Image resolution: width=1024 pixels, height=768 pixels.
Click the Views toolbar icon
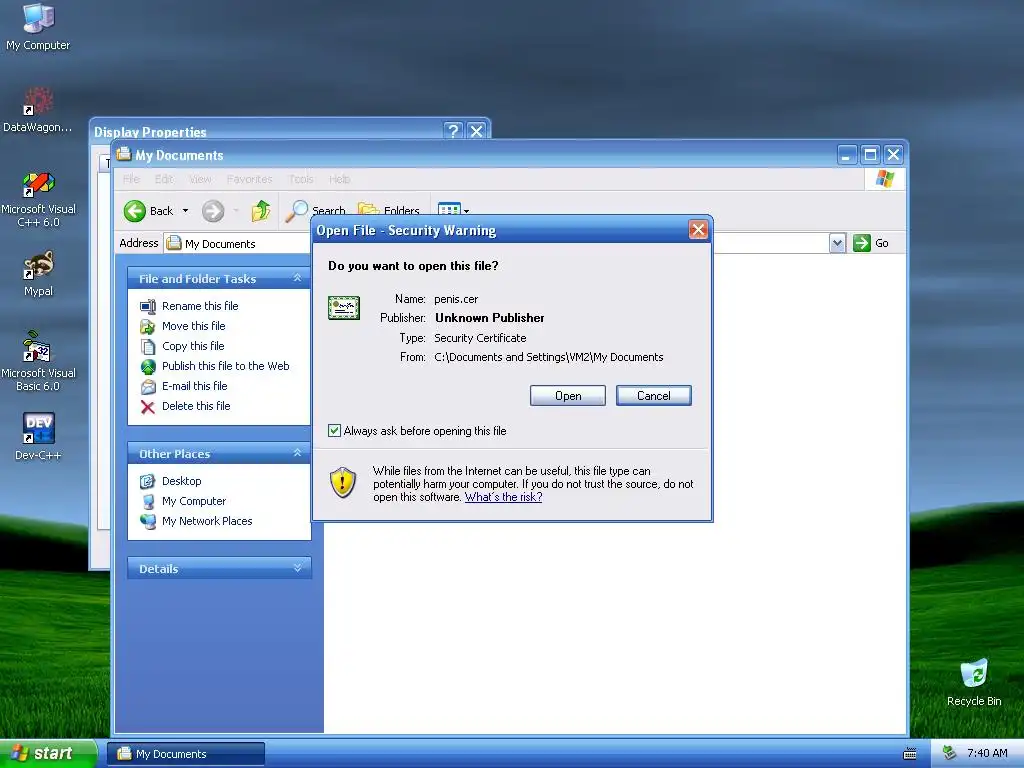(449, 210)
